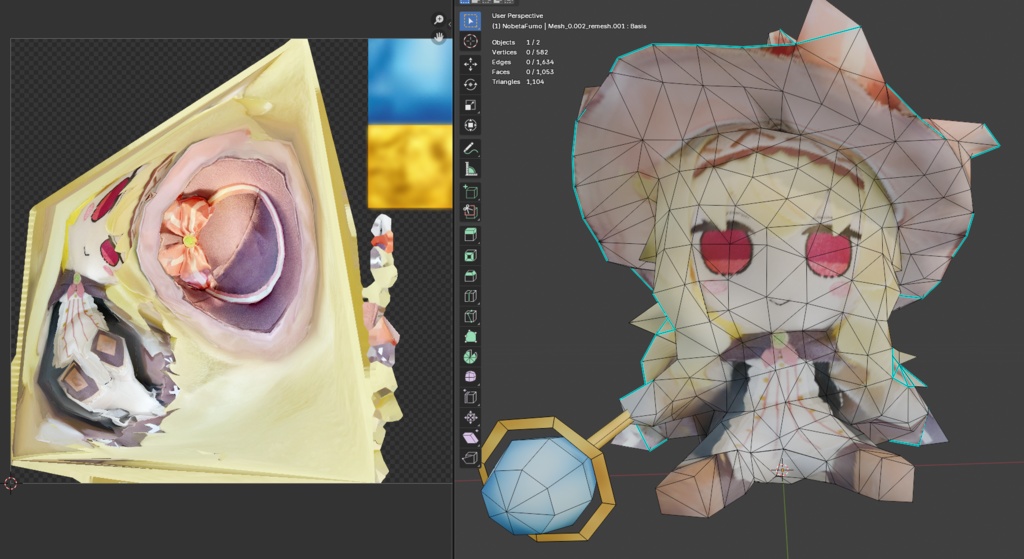
Task: Select the Annotate pencil tool
Action: (470, 149)
